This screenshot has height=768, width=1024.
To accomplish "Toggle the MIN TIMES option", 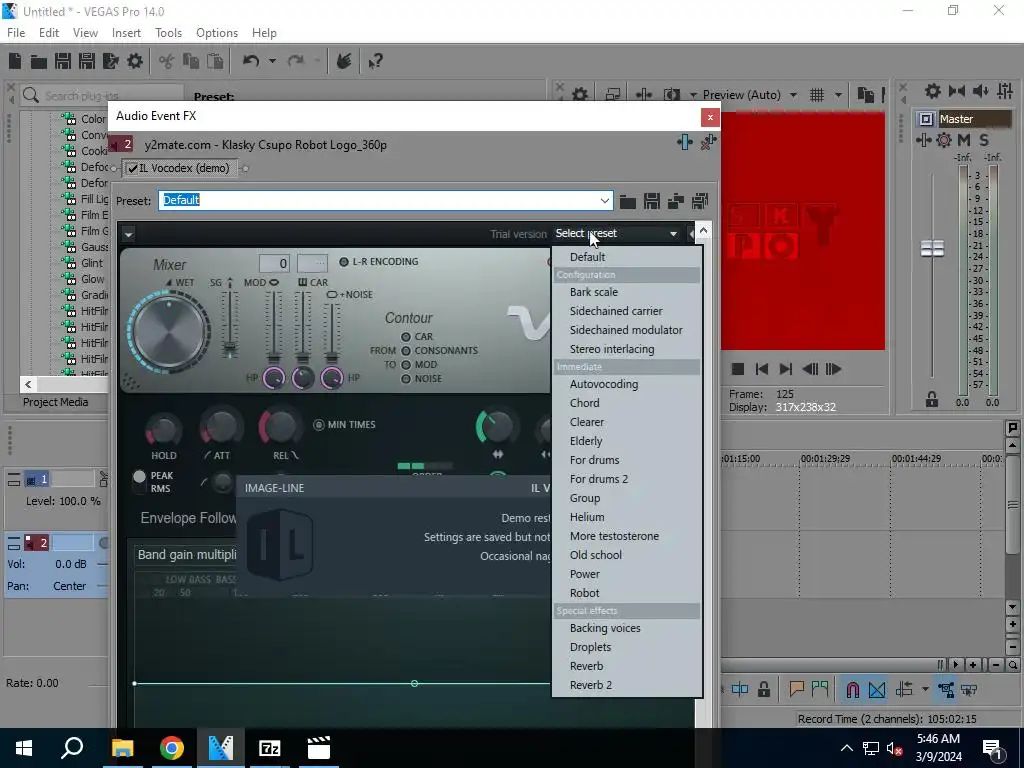I will pyautogui.click(x=319, y=425).
